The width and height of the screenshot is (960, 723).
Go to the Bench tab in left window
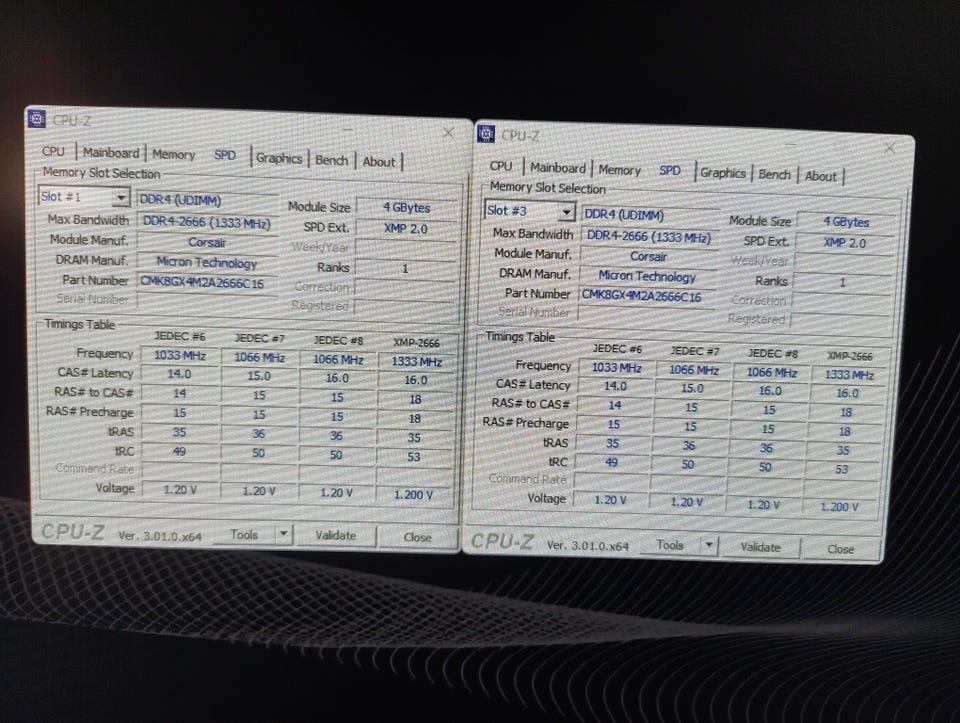[x=331, y=160]
